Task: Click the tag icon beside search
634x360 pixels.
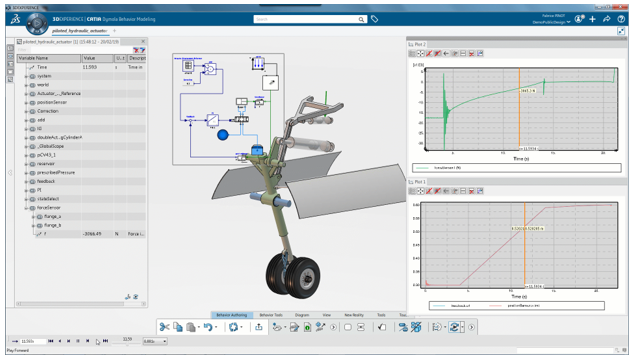Action: (x=375, y=19)
